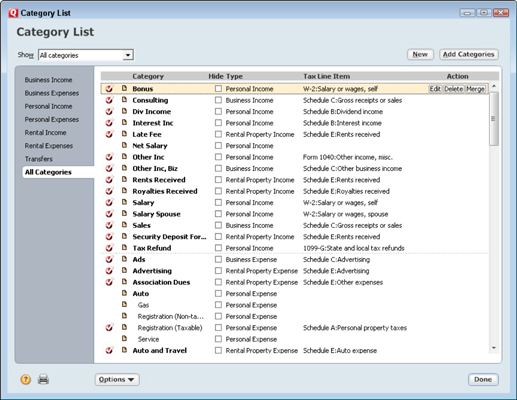Image resolution: width=517 pixels, height=400 pixels.
Task: Click the scrollbar up arrow
Action: [494, 86]
